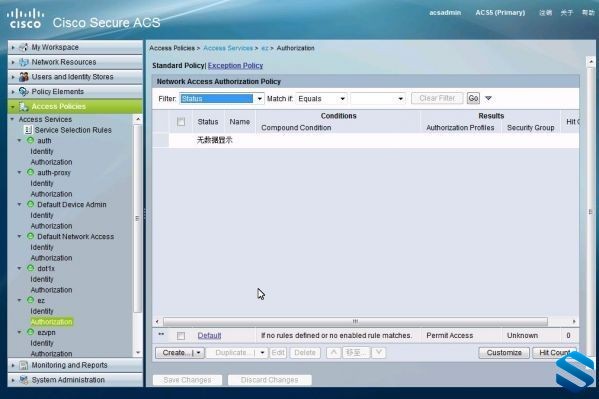Click the My Workspace icon
Screen dimensions: 599x399
point(24,47)
